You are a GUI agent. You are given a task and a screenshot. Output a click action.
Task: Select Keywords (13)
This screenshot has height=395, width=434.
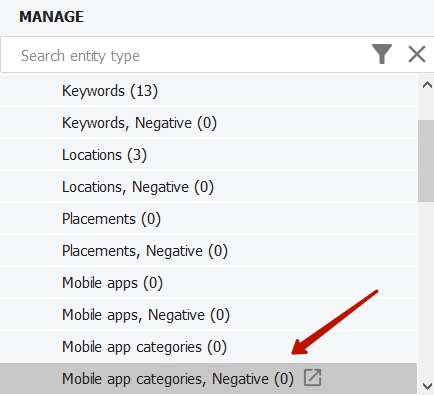pyautogui.click(x=208, y=91)
